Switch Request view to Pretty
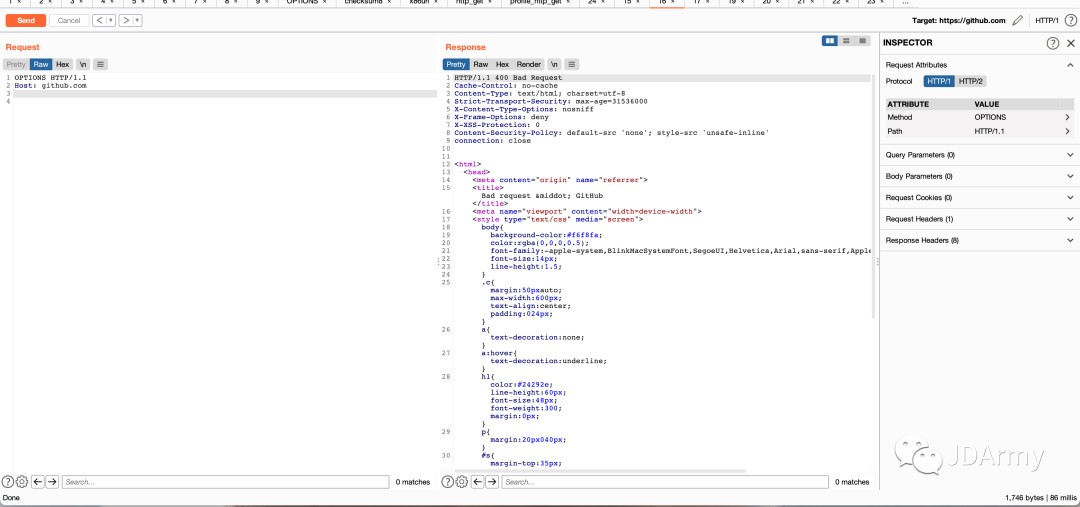1080x507 pixels. pos(16,64)
